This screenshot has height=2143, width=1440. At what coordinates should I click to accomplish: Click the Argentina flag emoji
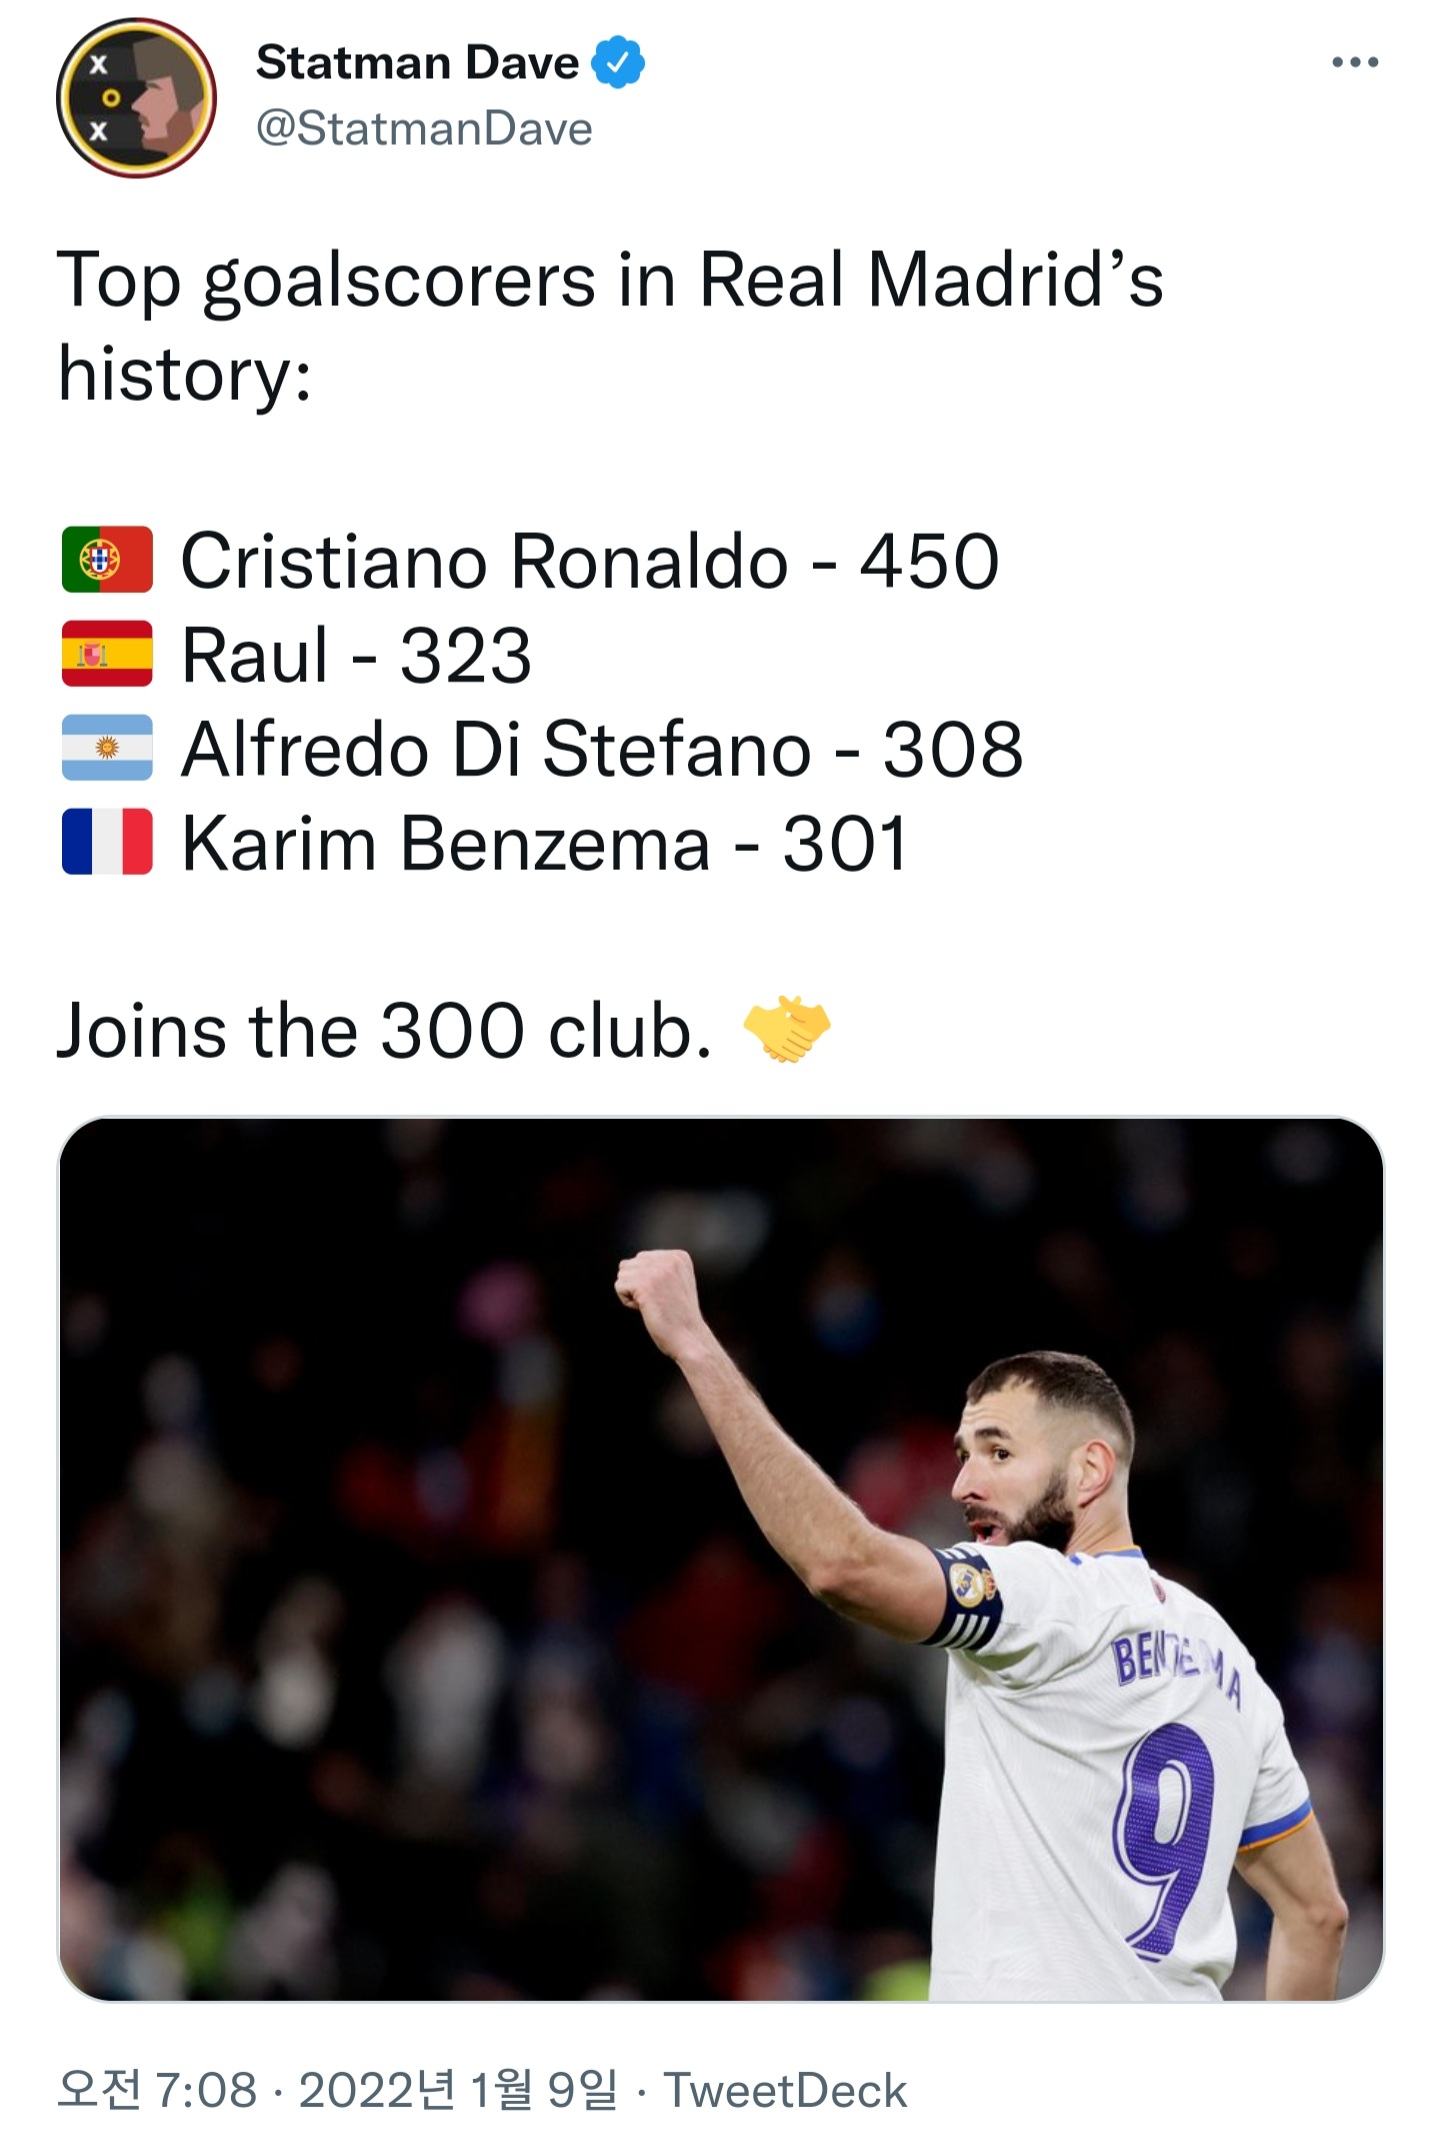coord(107,748)
